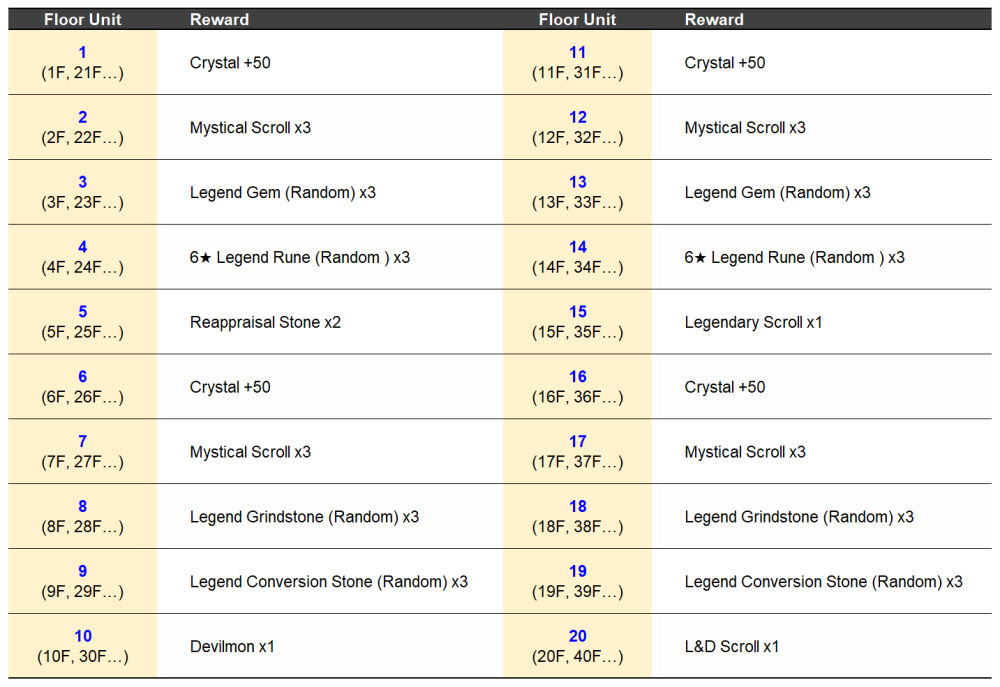
Task: Click floor unit number 7
Action: (83, 441)
